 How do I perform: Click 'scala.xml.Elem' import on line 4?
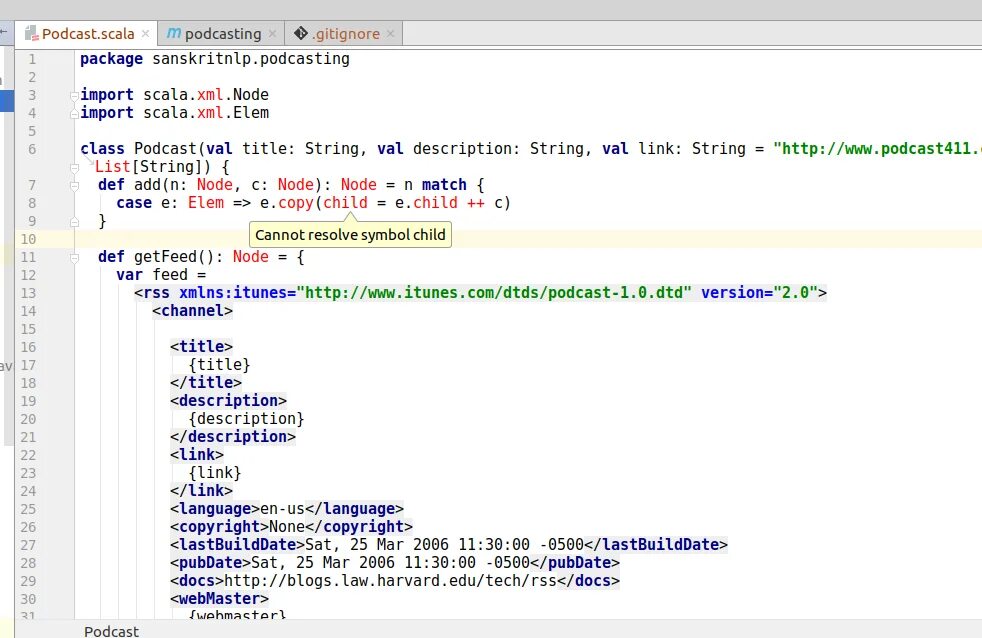tap(206, 113)
